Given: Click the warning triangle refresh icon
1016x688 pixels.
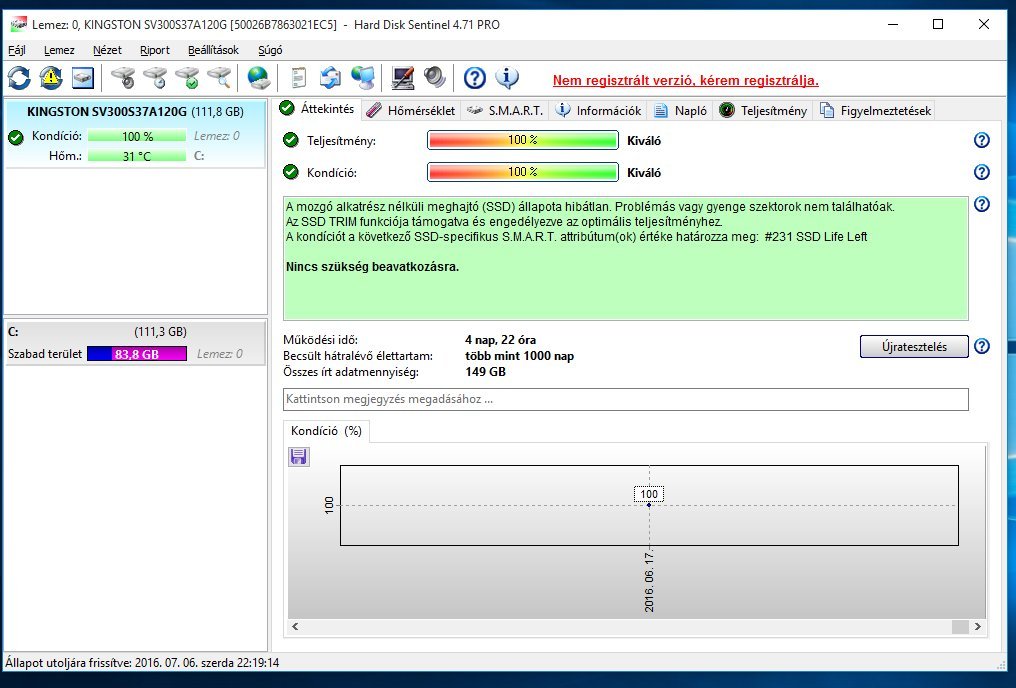Looking at the screenshot, I should 51,78.
